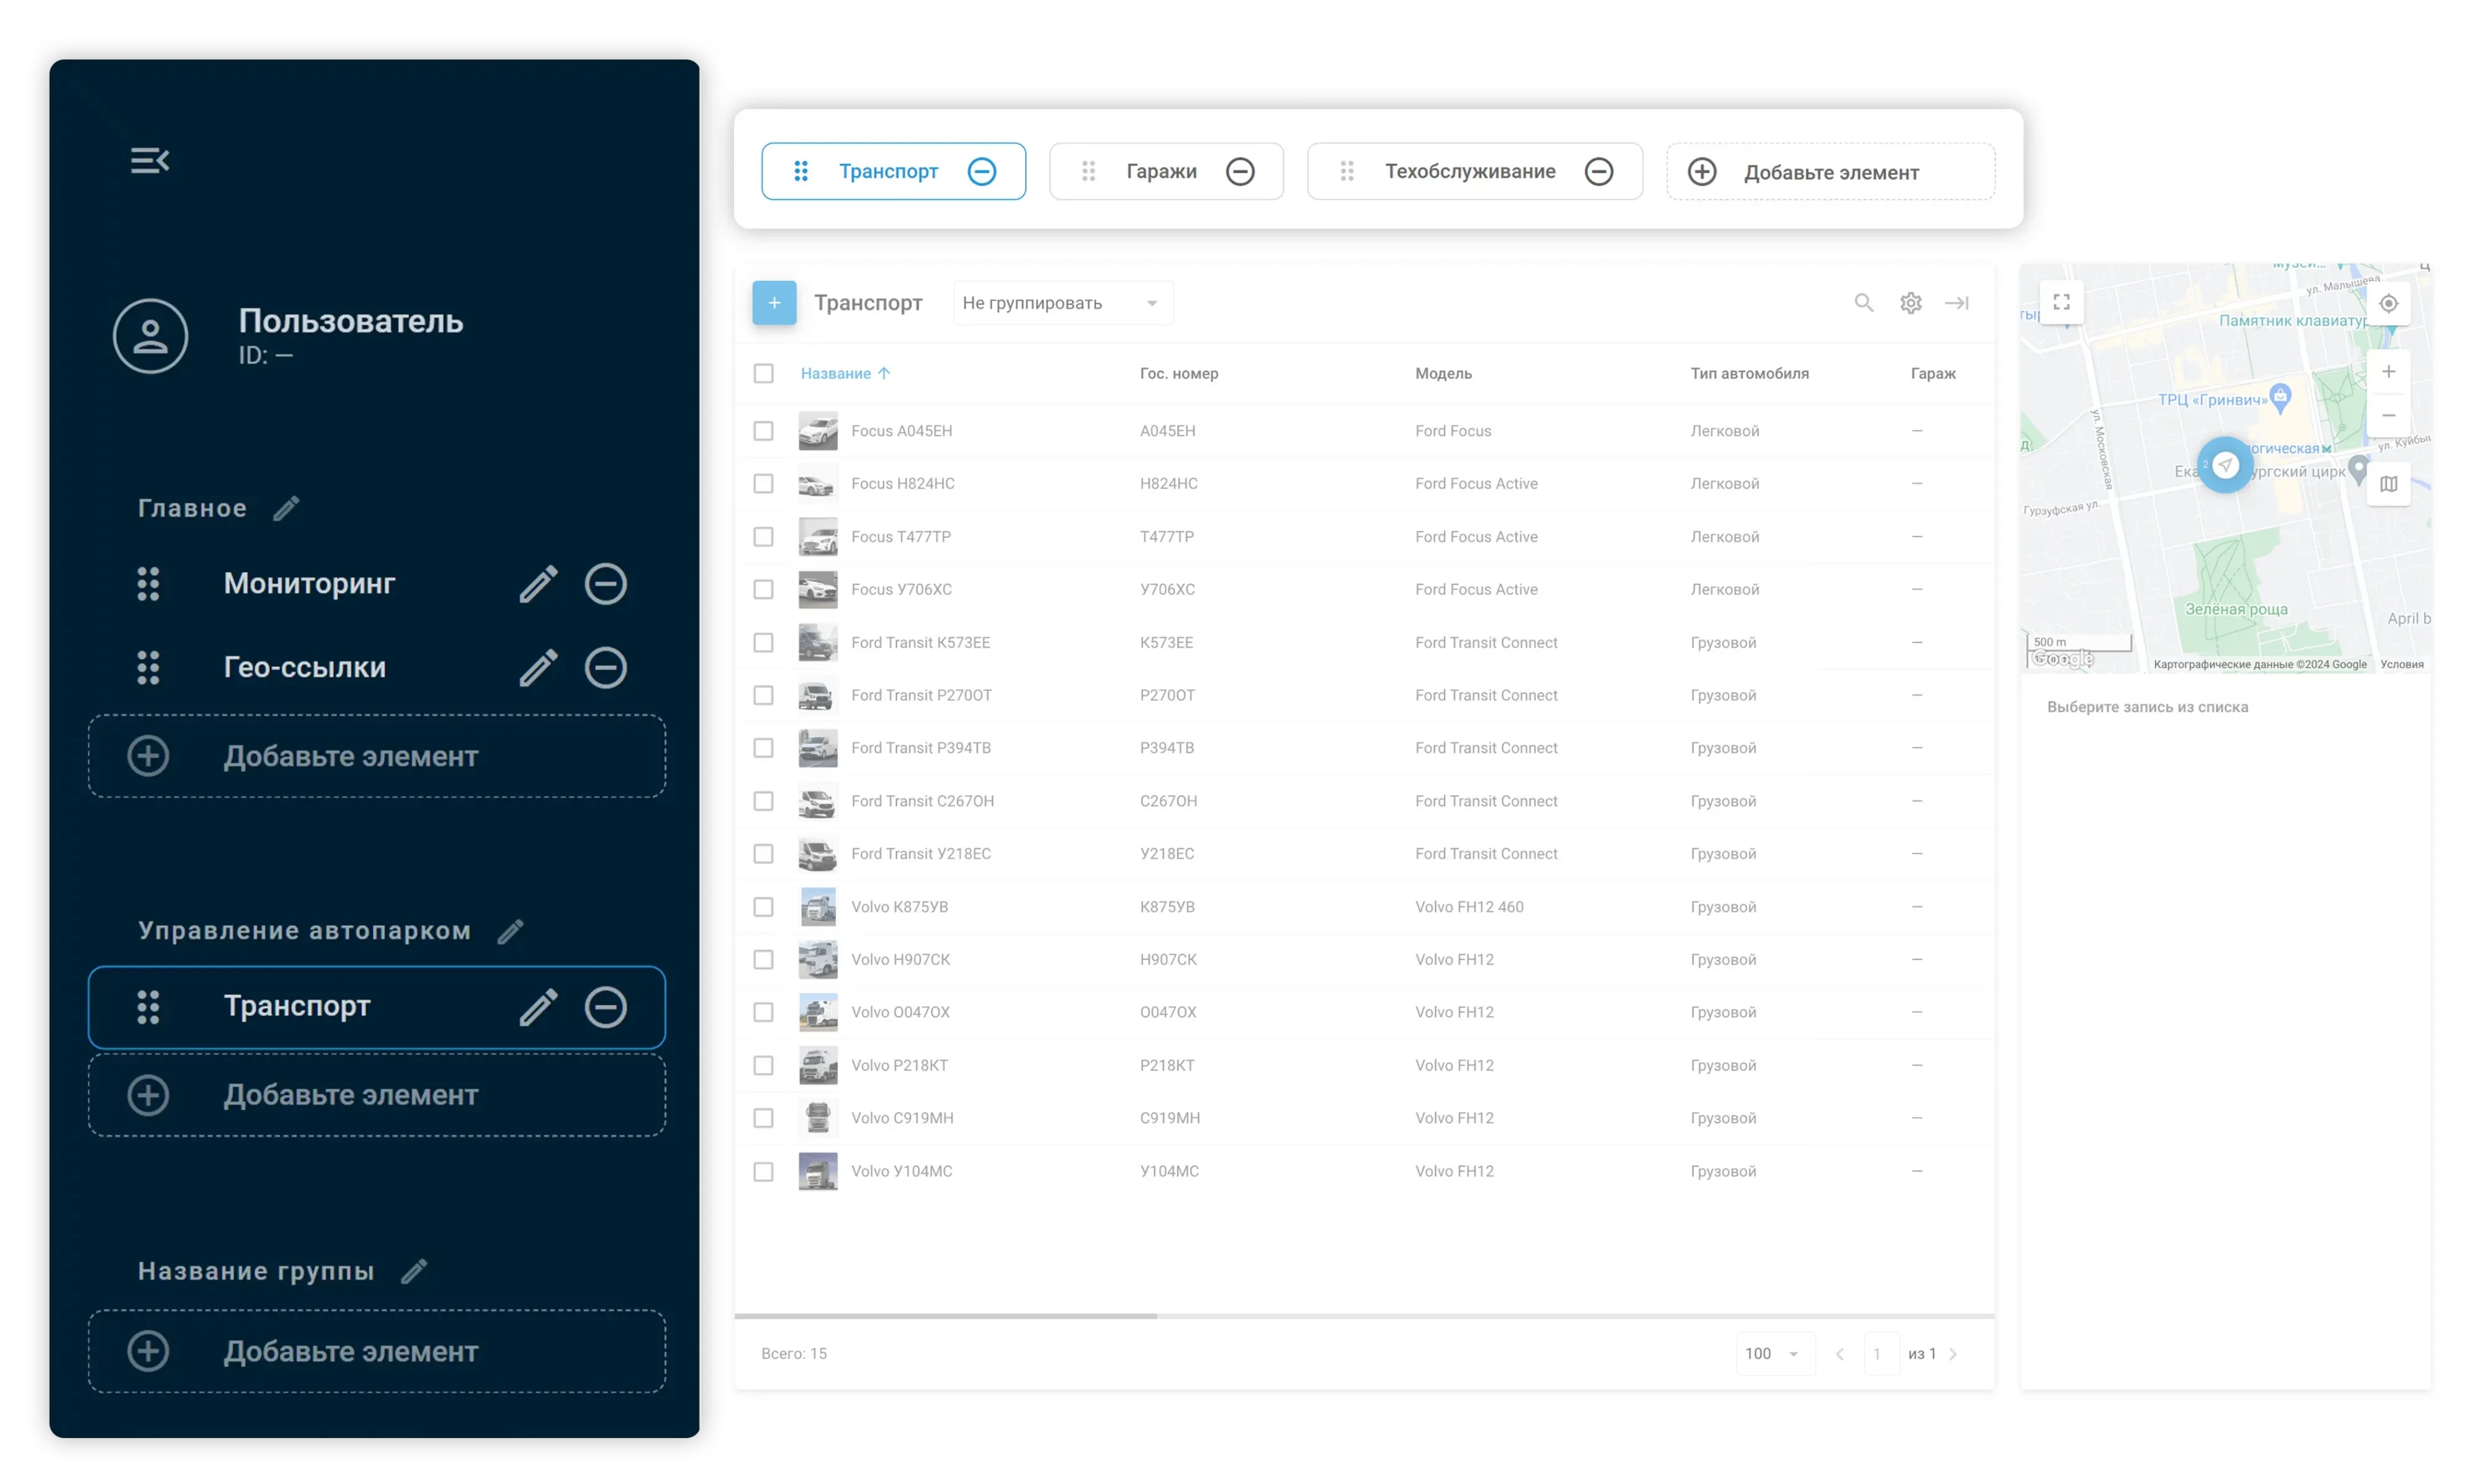Screen dimensions: 2482x1484
Task: Open table settings gear
Action: click(1911, 302)
